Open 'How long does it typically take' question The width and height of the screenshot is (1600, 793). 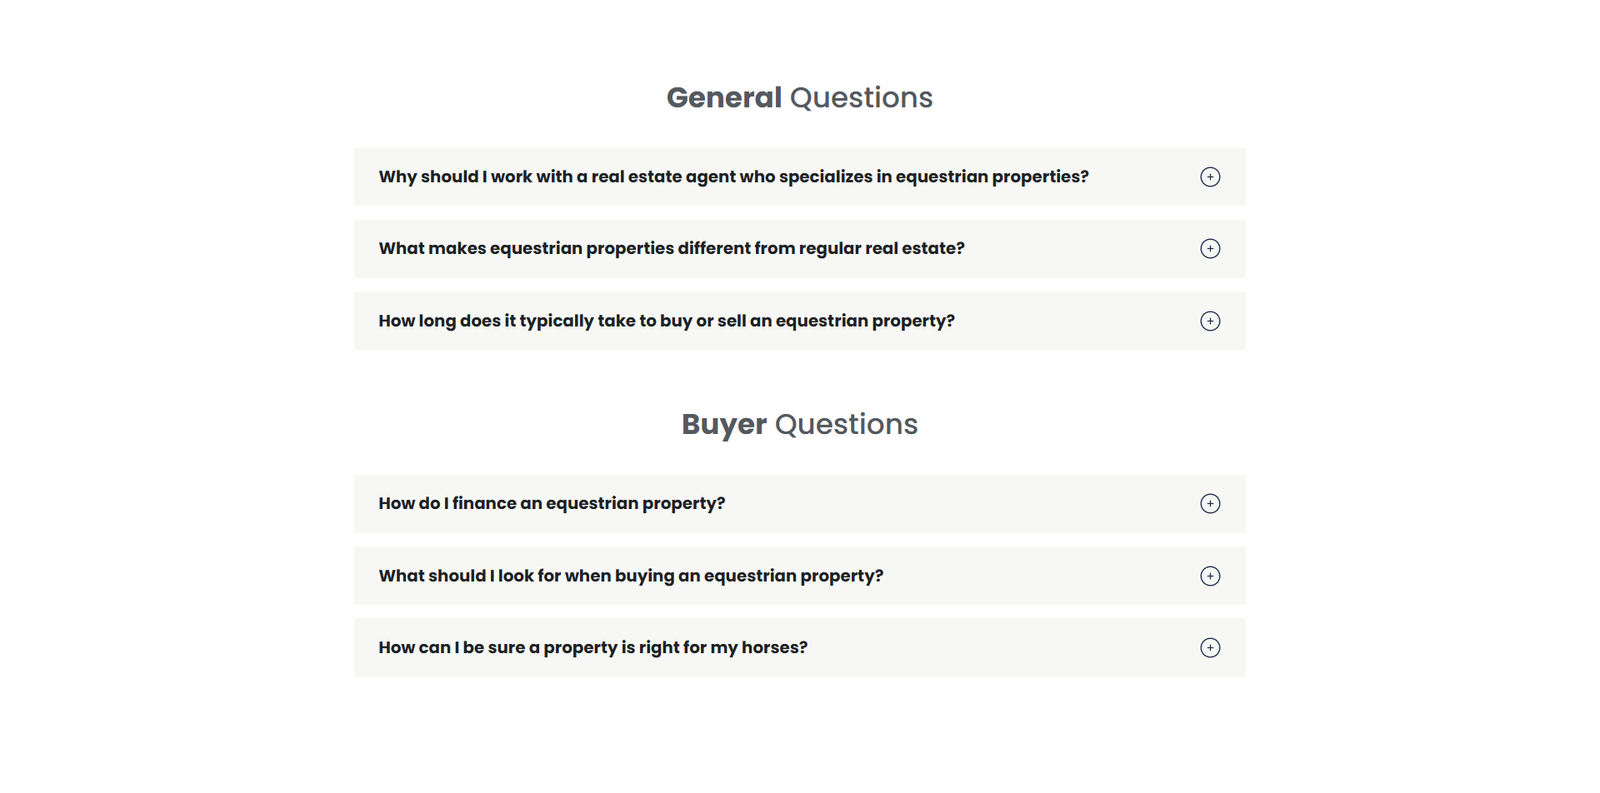click(666, 321)
